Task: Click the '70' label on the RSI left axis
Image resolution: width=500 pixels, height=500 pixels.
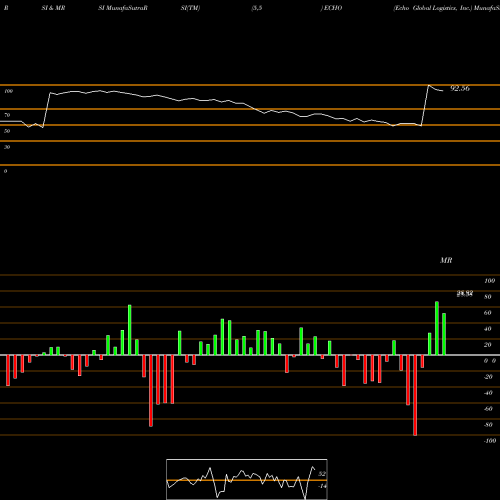Action: (x=7, y=115)
